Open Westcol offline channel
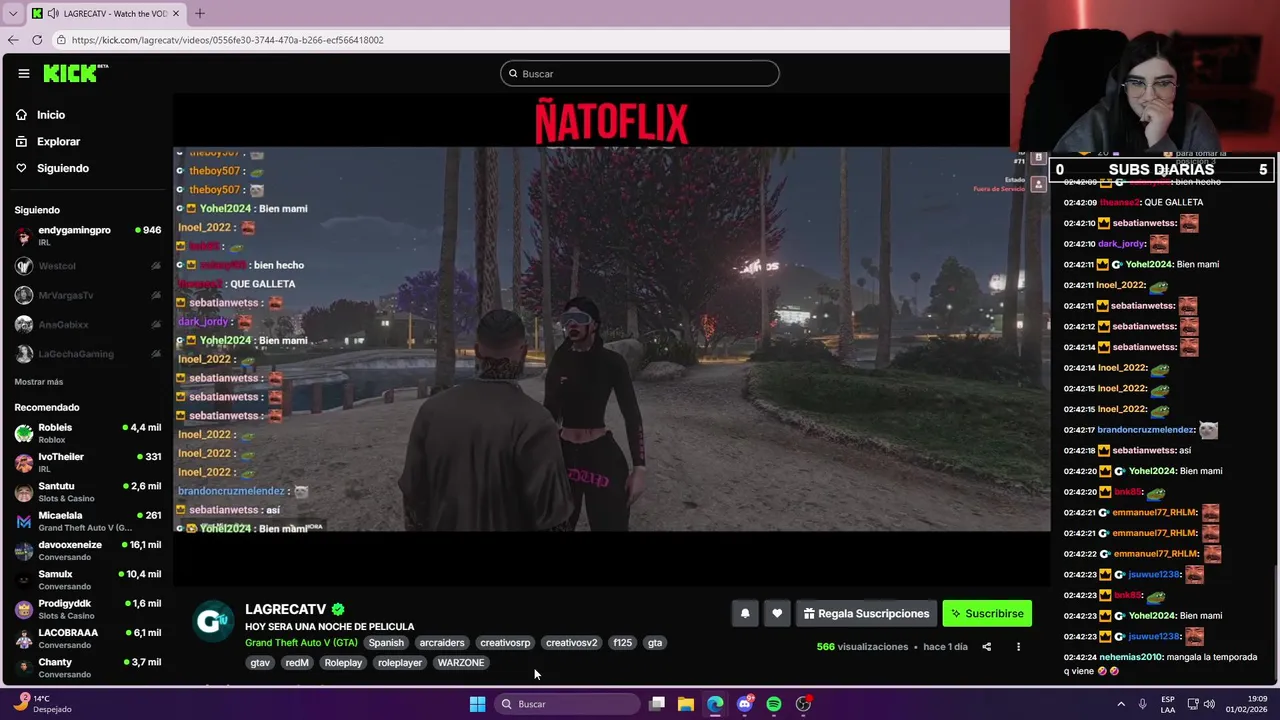Image resolution: width=1280 pixels, height=720 pixels. click(88, 266)
